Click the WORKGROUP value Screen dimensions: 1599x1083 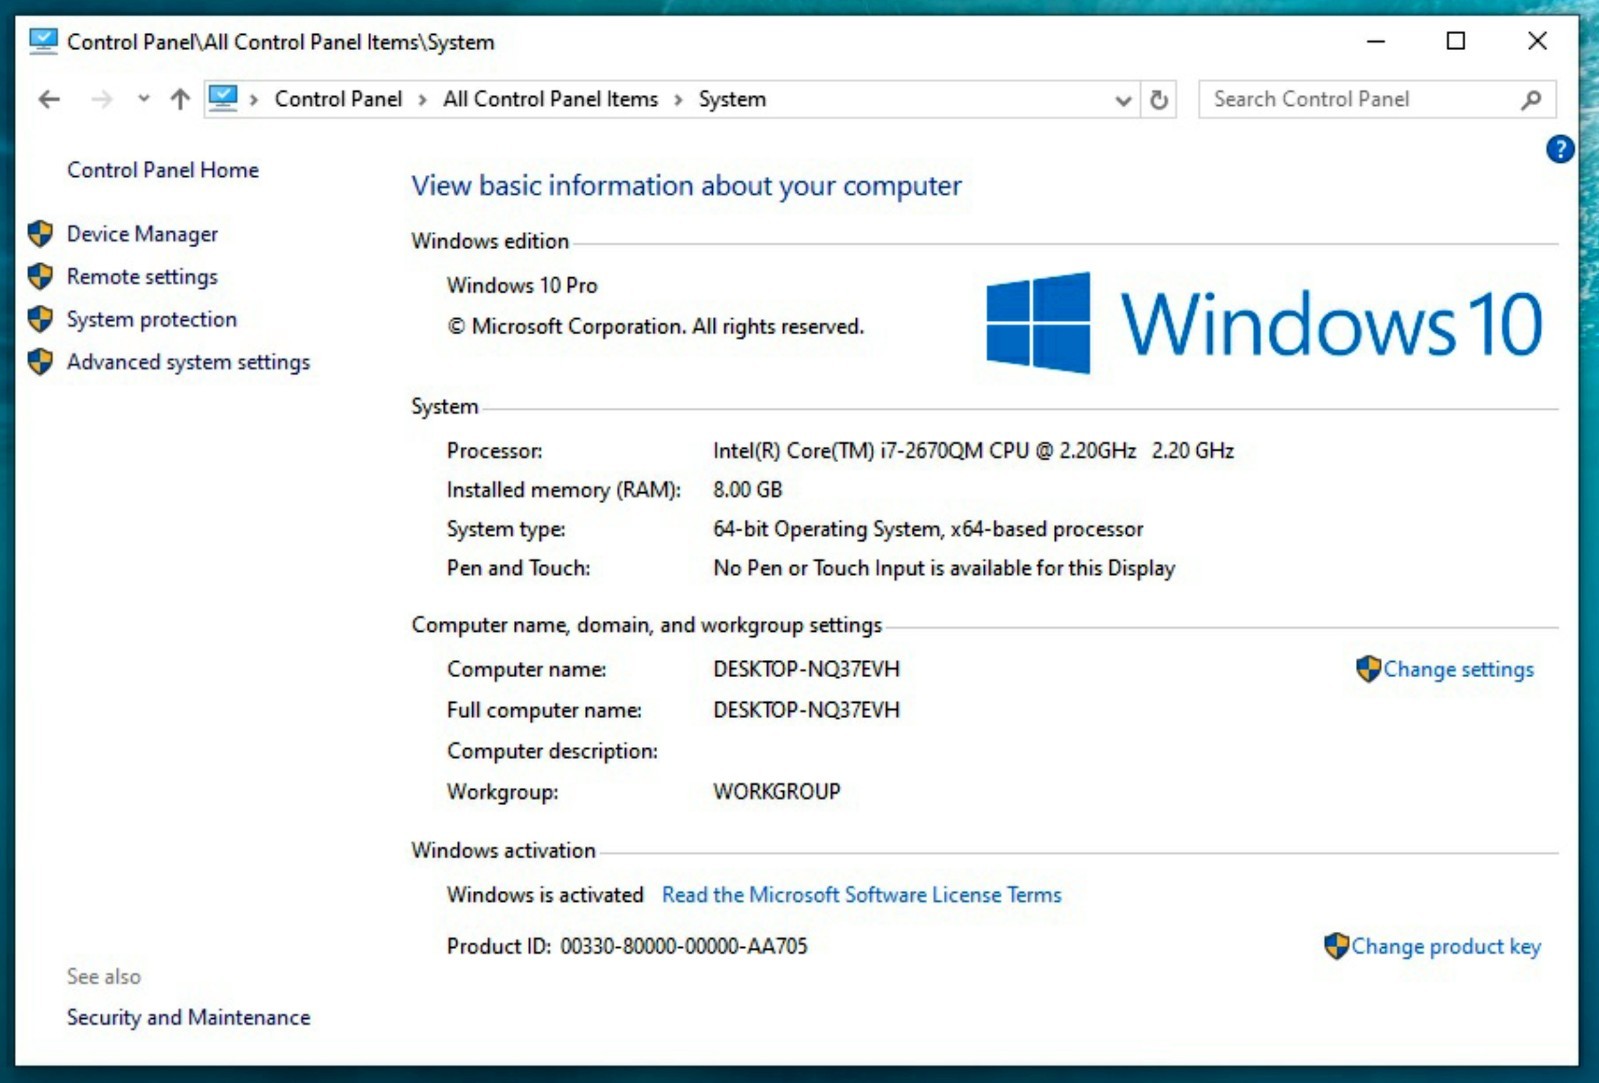coord(776,792)
